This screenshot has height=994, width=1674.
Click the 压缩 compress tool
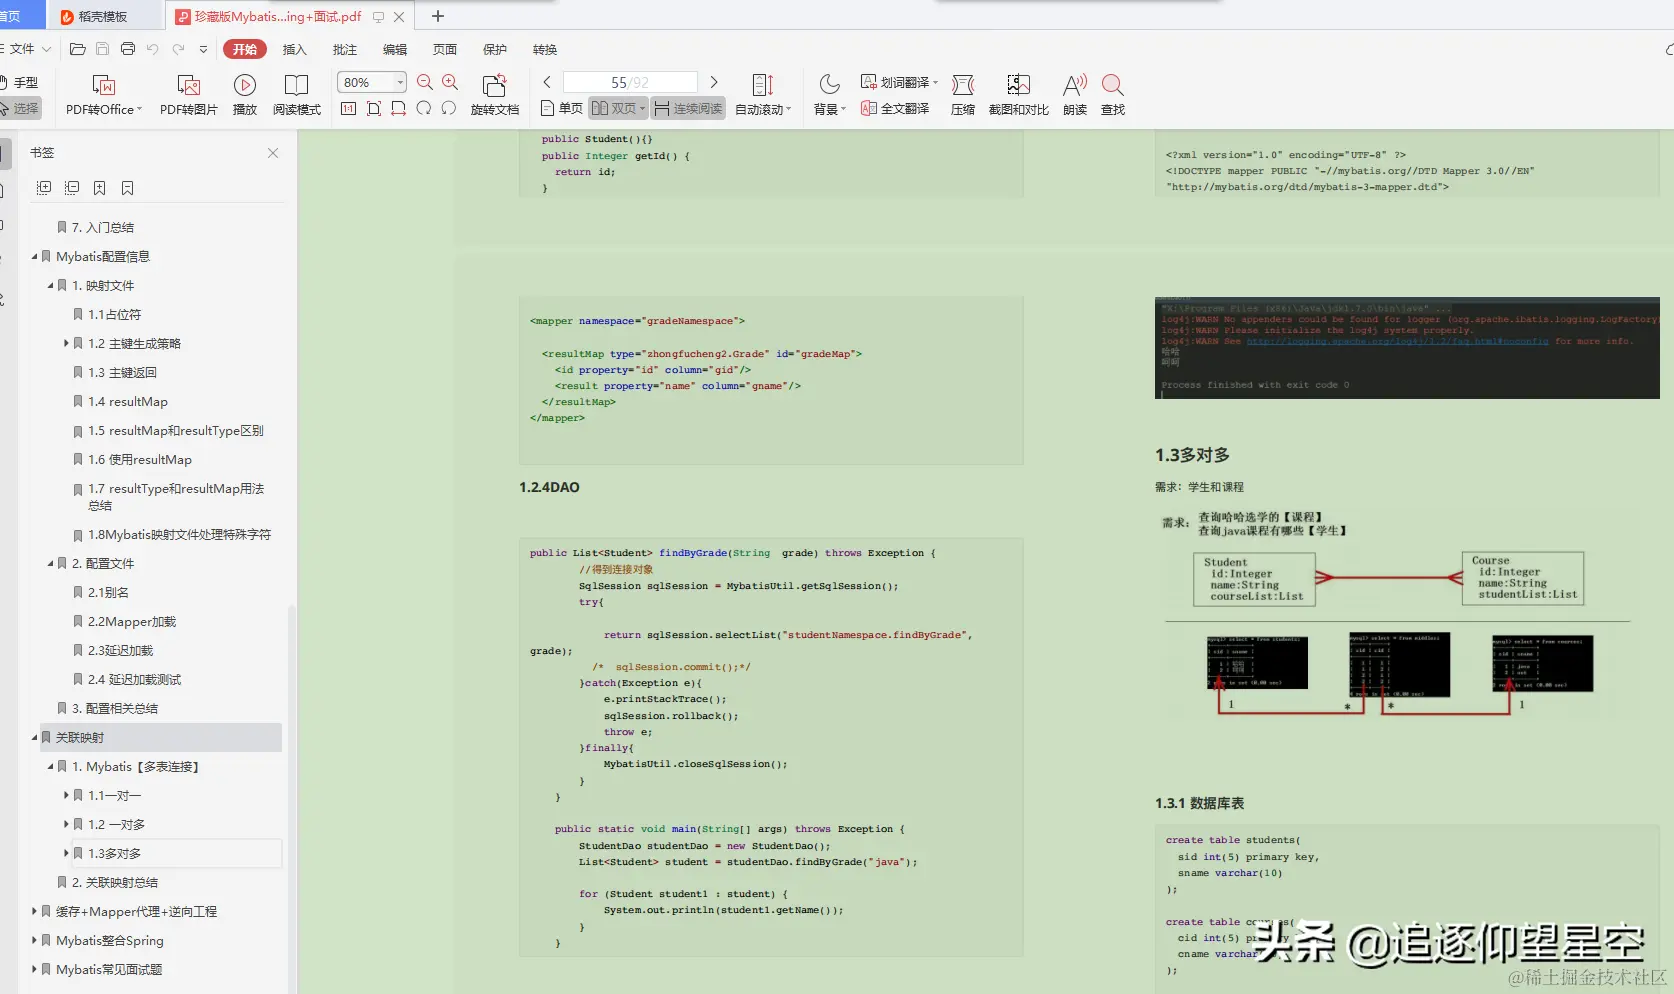[963, 95]
